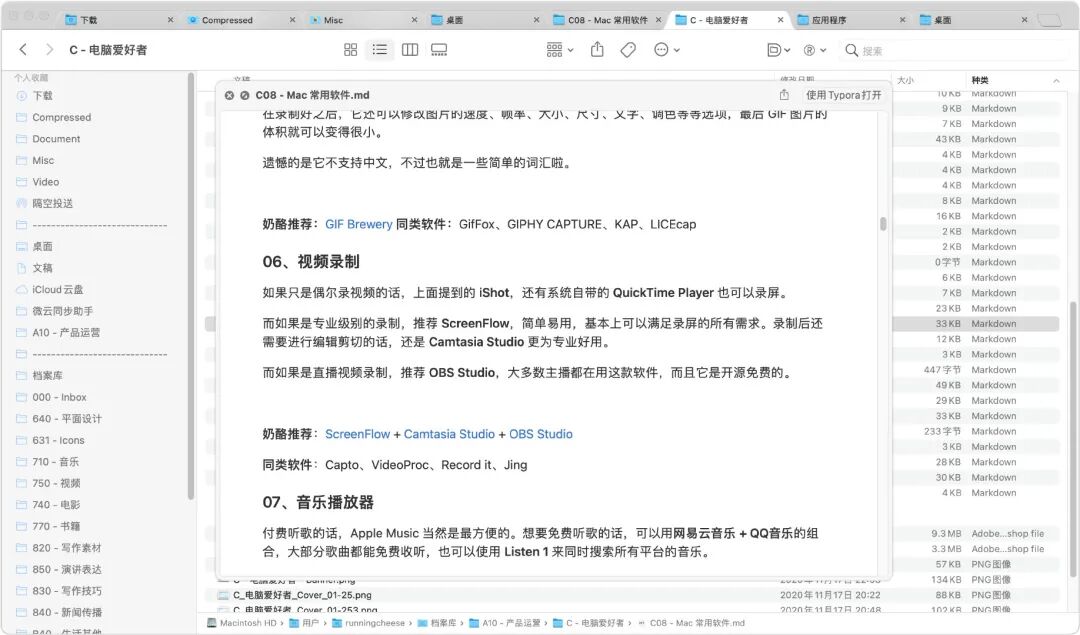The width and height of the screenshot is (1080, 635).
Task: Click 用户 in the path bar
Action: [x=304, y=623]
